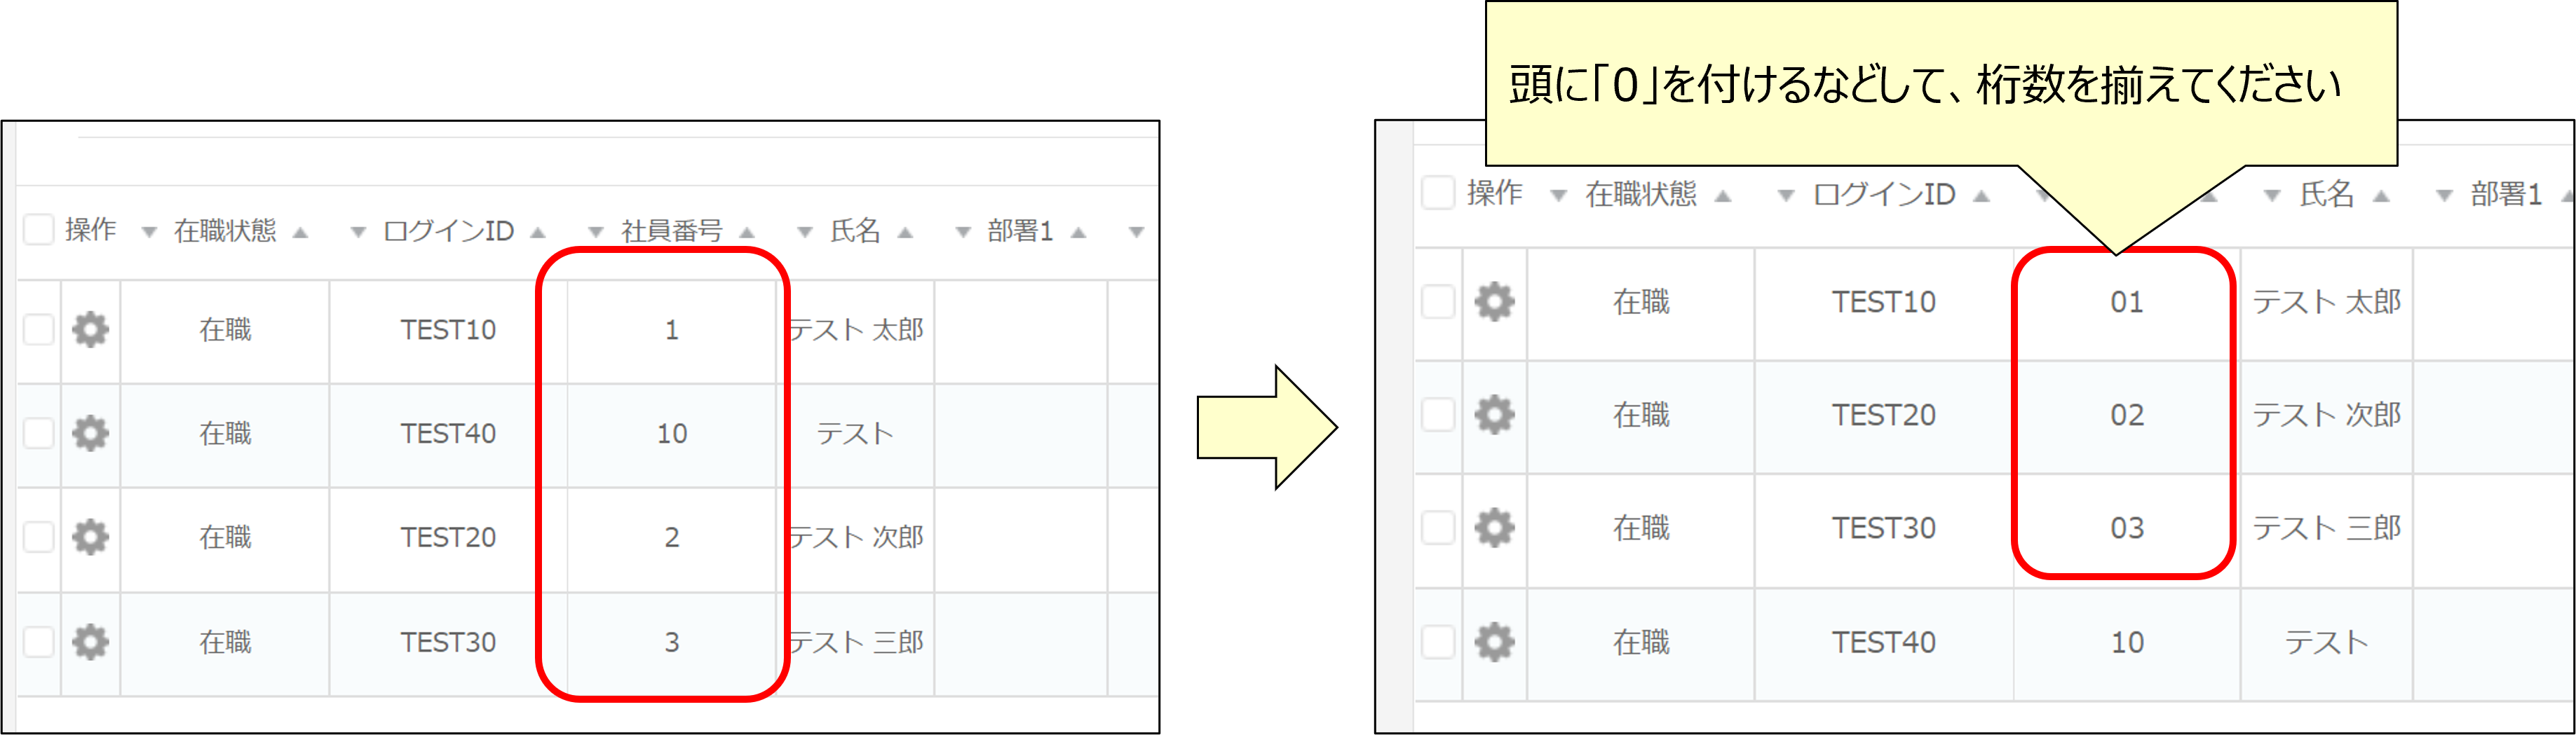2576x735 pixels.
Task: Open gear settings for TEST40 in left table
Action: [x=90, y=433]
